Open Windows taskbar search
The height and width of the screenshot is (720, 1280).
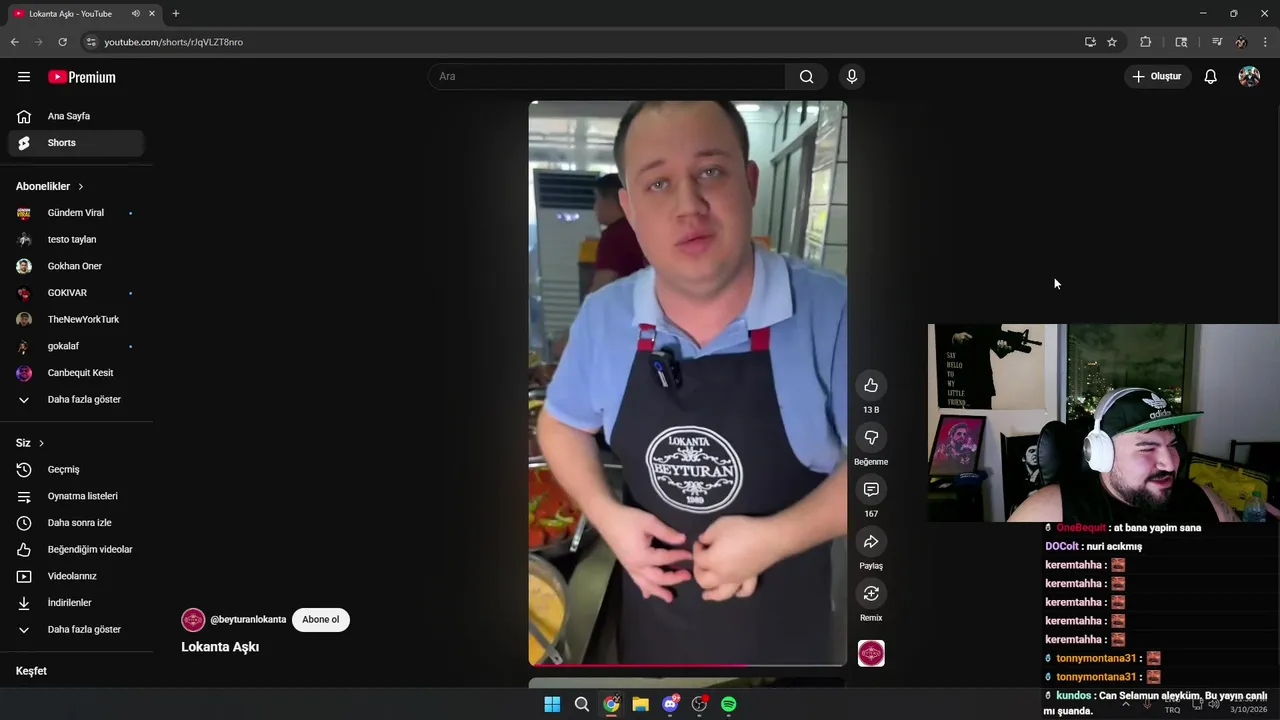(582, 704)
